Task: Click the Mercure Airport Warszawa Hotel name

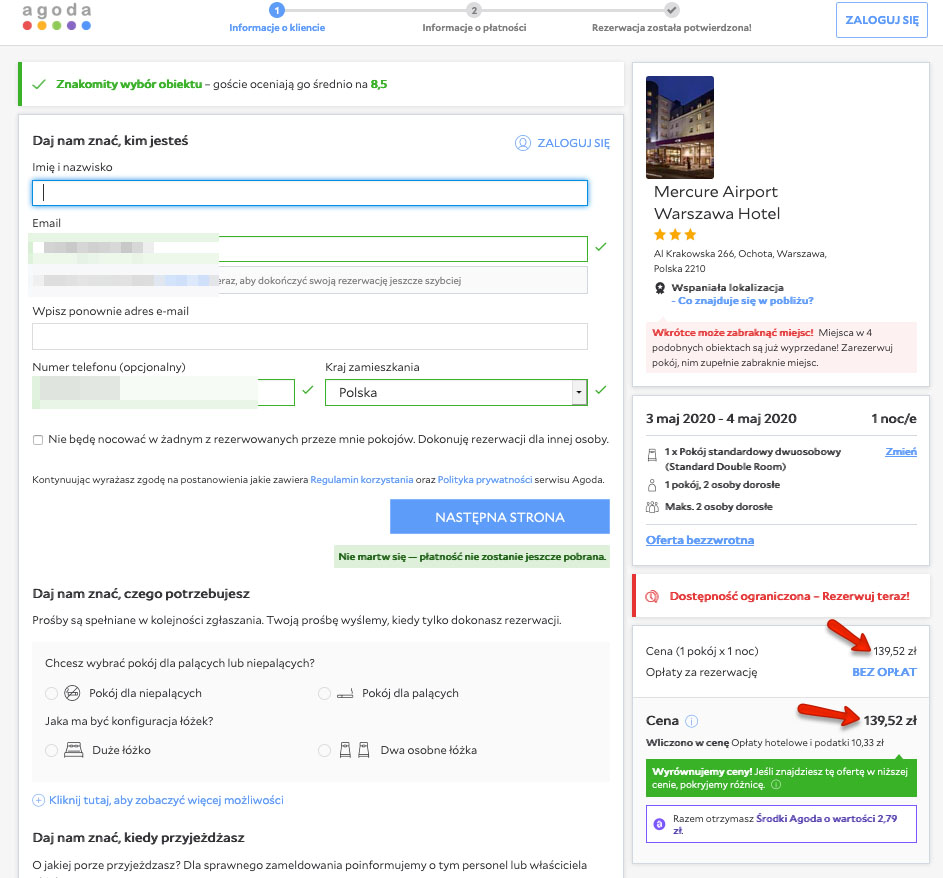Action: coord(717,203)
